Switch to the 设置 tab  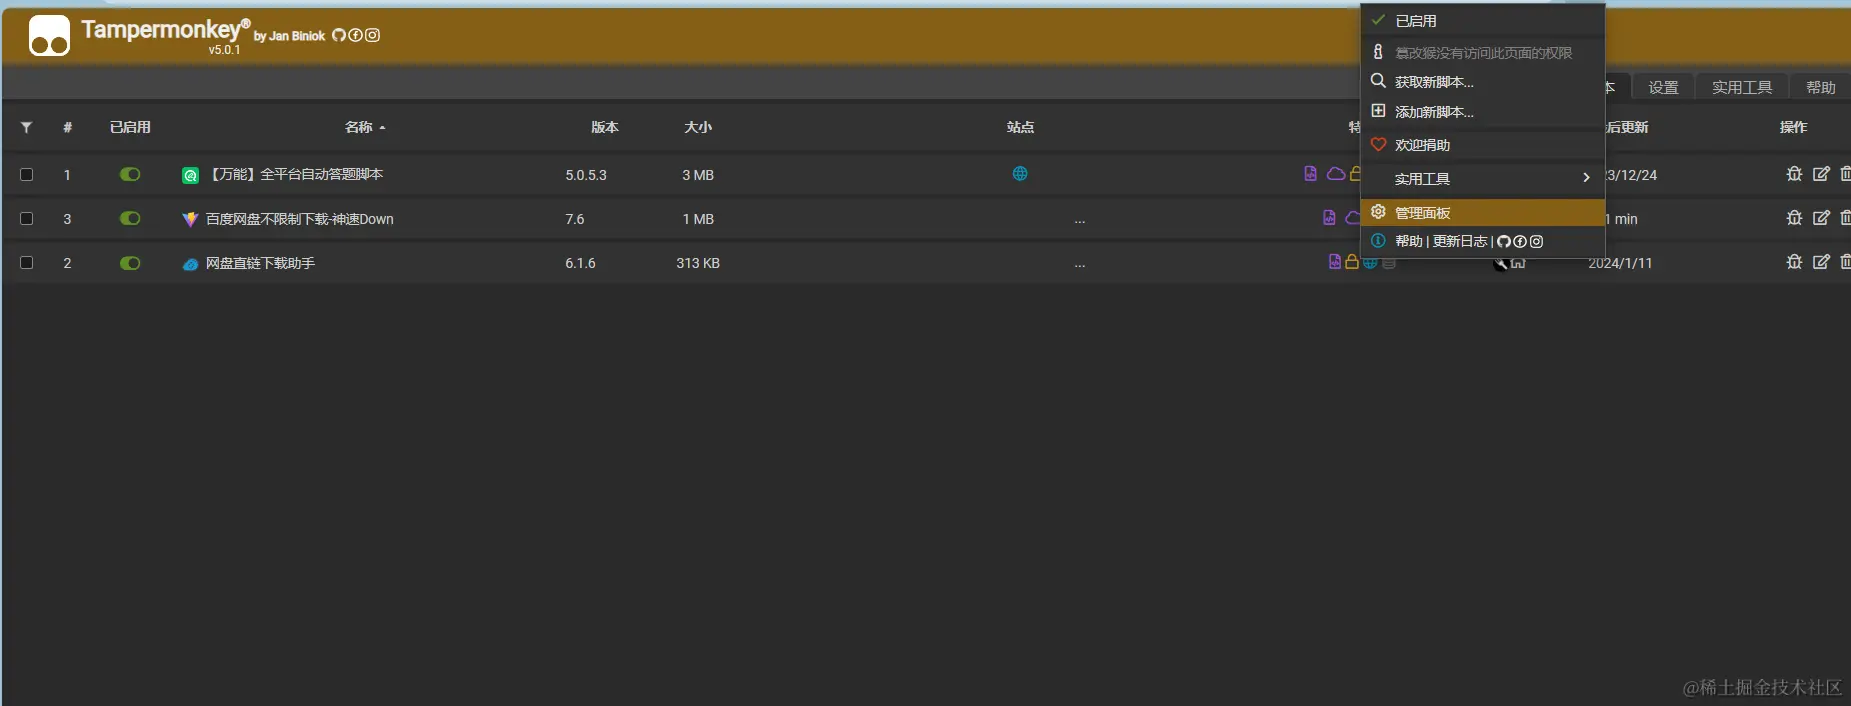click(1663, 87)
